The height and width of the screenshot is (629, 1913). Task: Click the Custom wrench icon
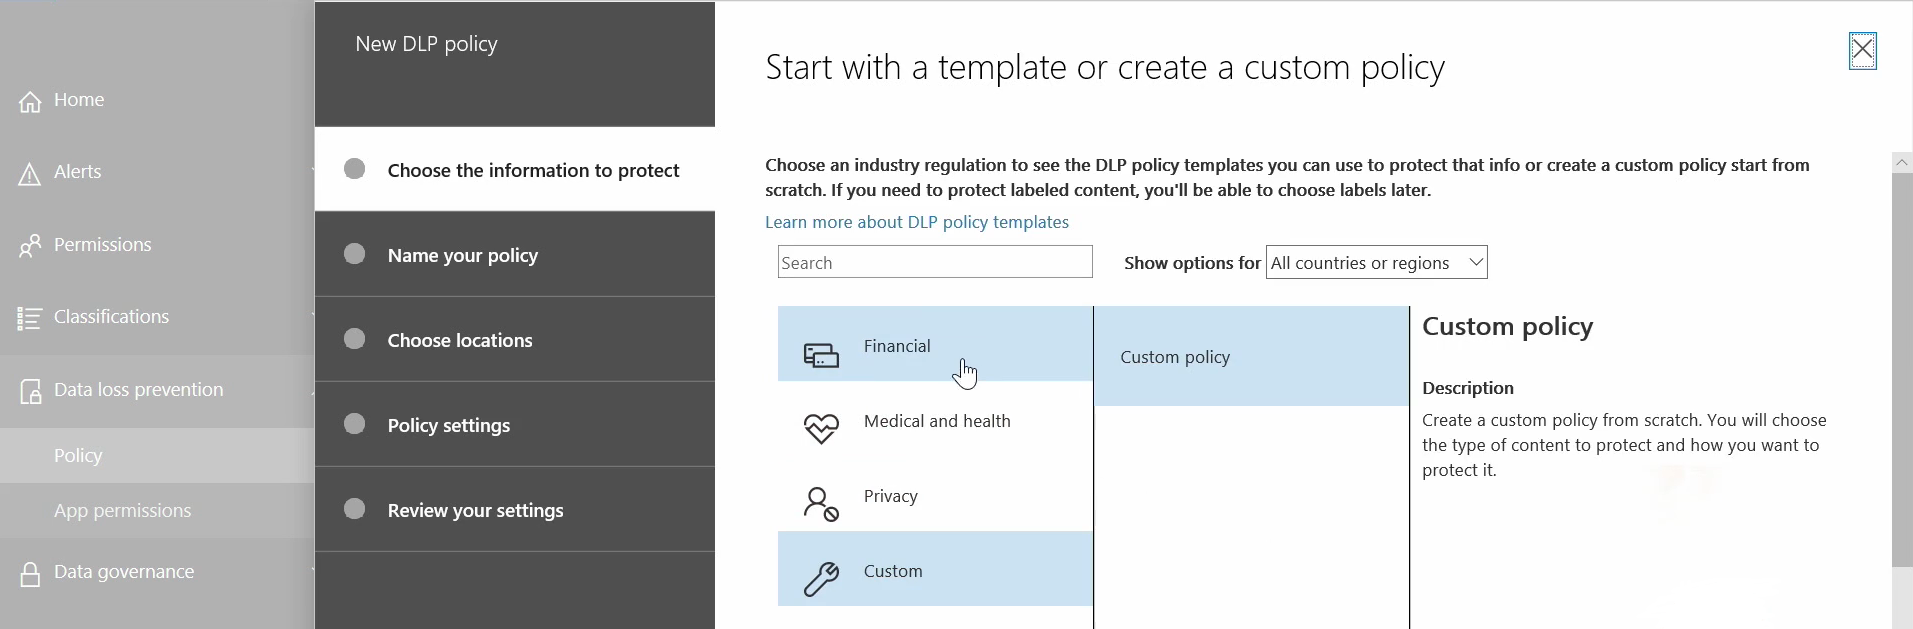click(821, 579)
